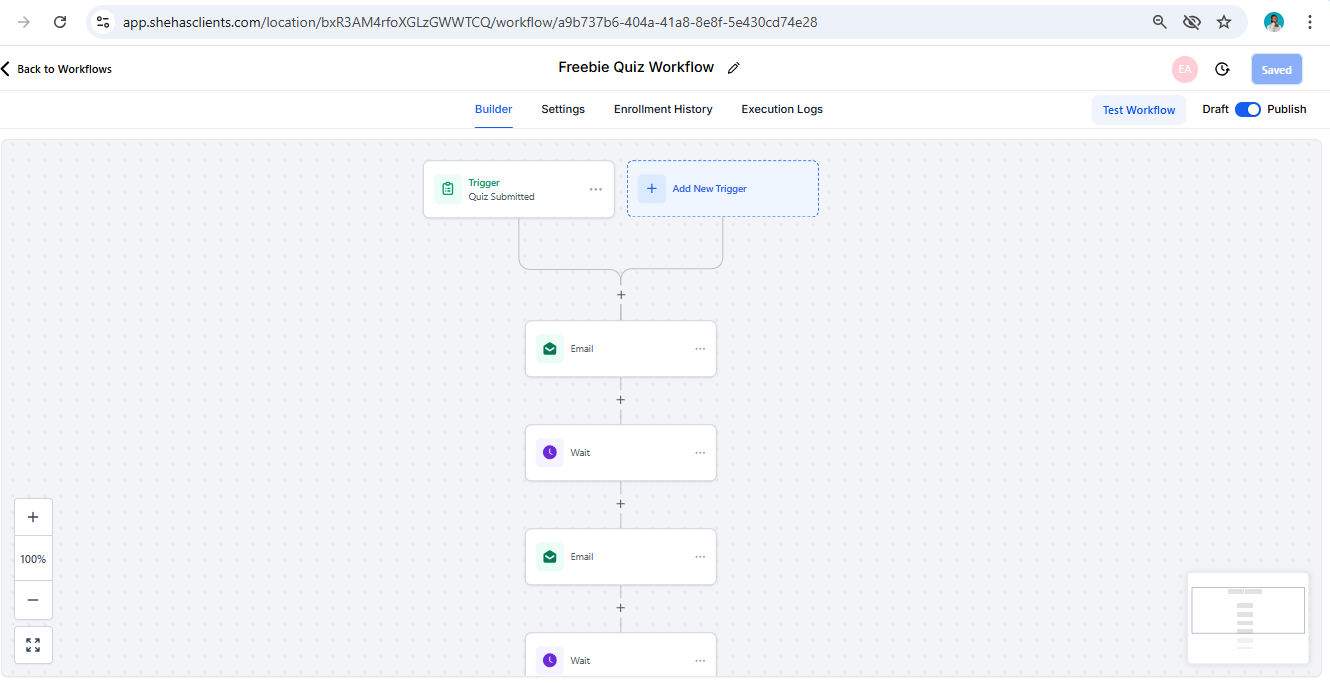Open first Email action three-dot menu
This screenshot has height=685, width=1330.
click(x=700, y=349)
